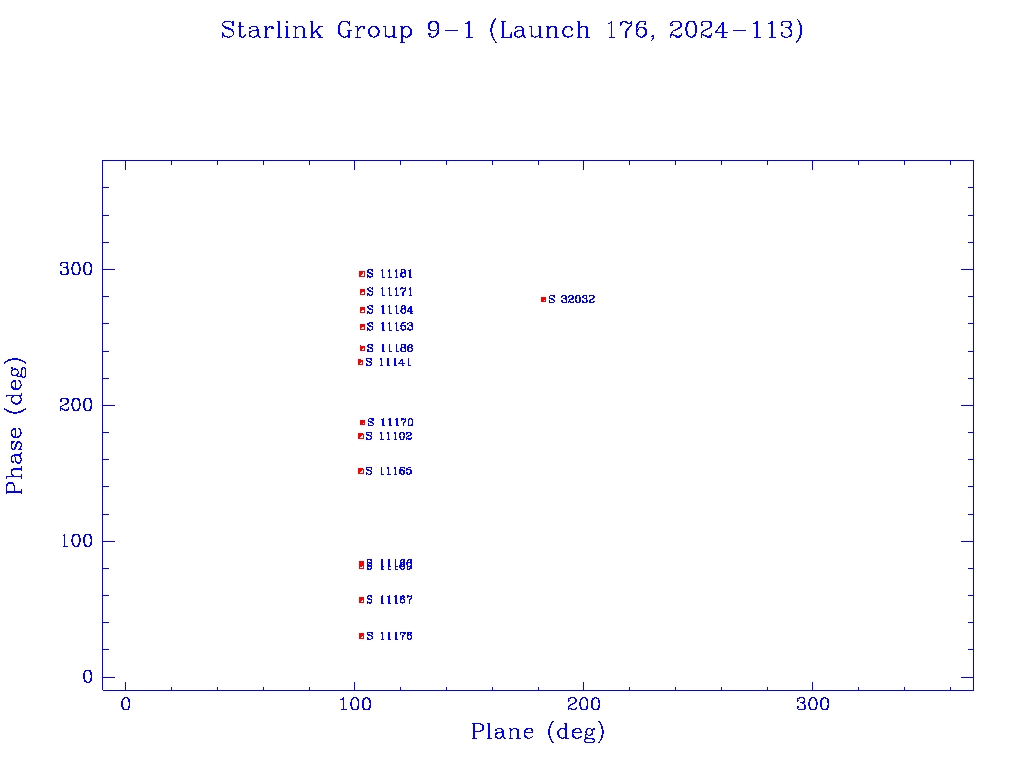Click the '200' tick label on Plane axis
Viewport: 1024px width, 768px height.
click(583, 705)
